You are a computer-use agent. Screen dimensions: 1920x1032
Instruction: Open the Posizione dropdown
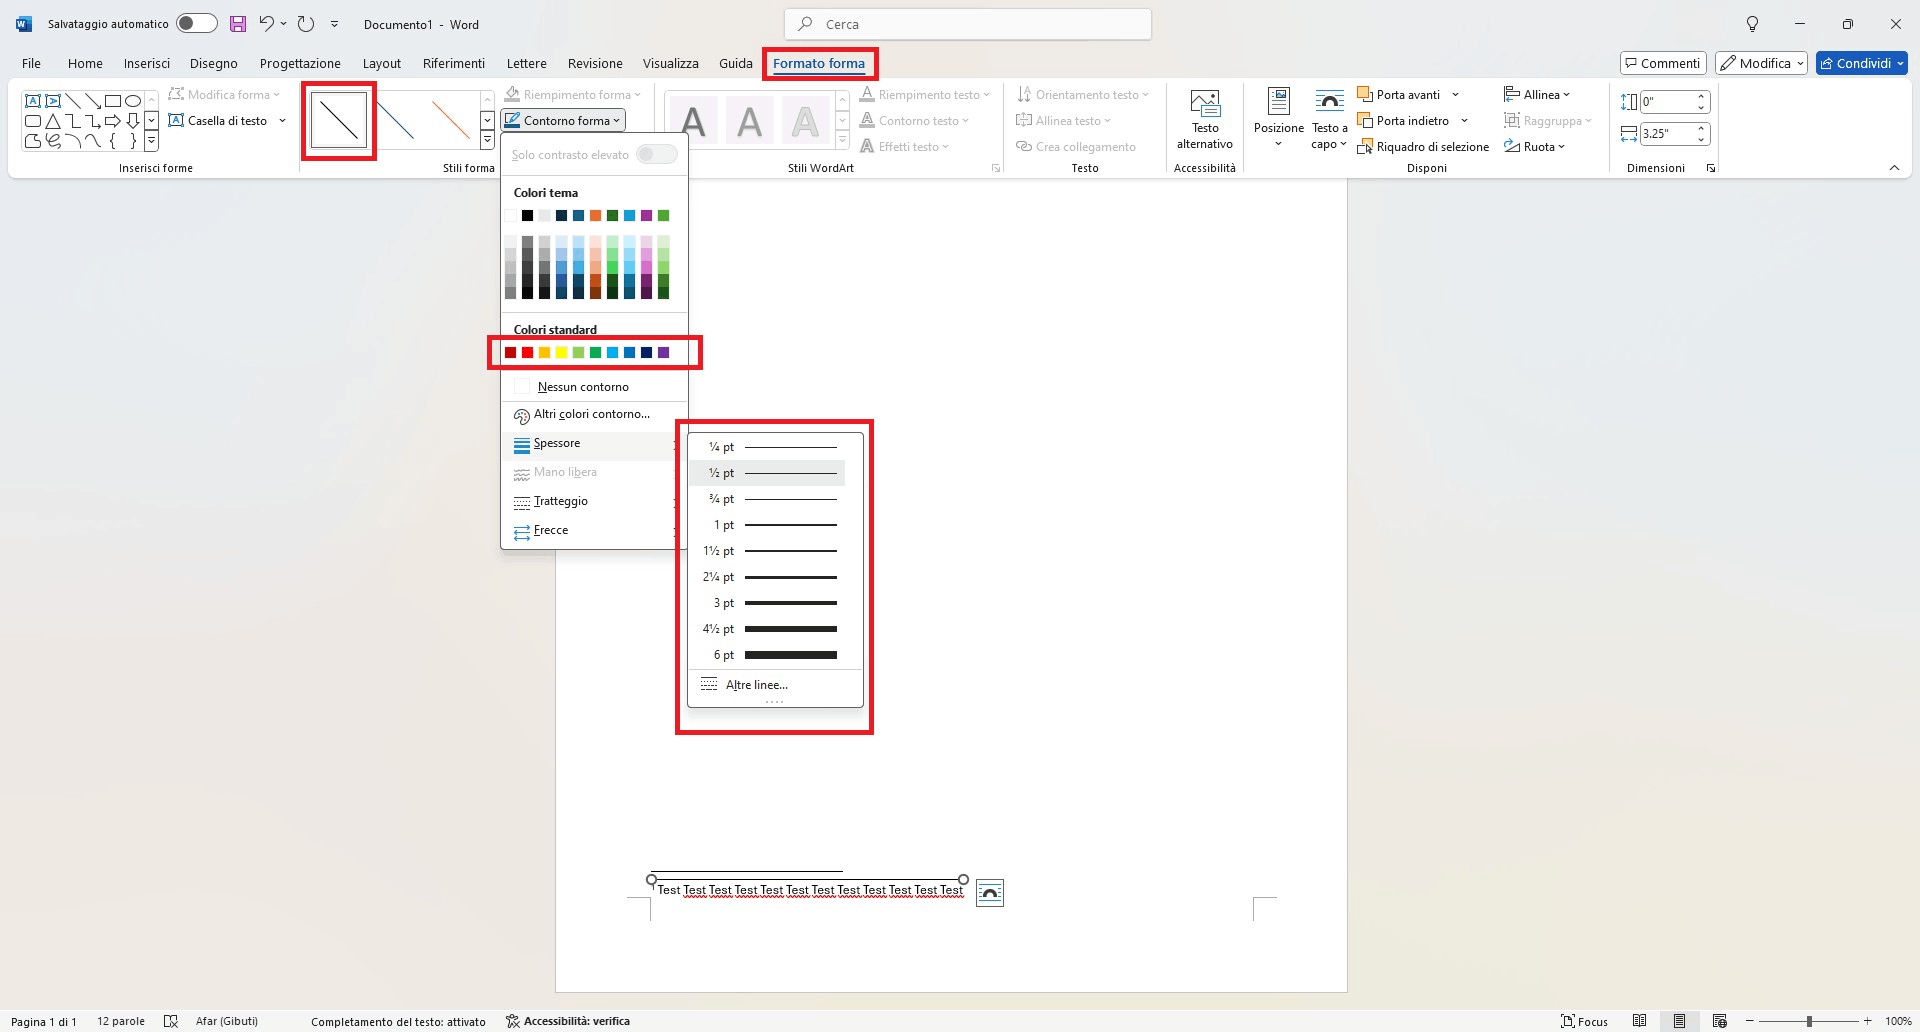coord(1279,120)
